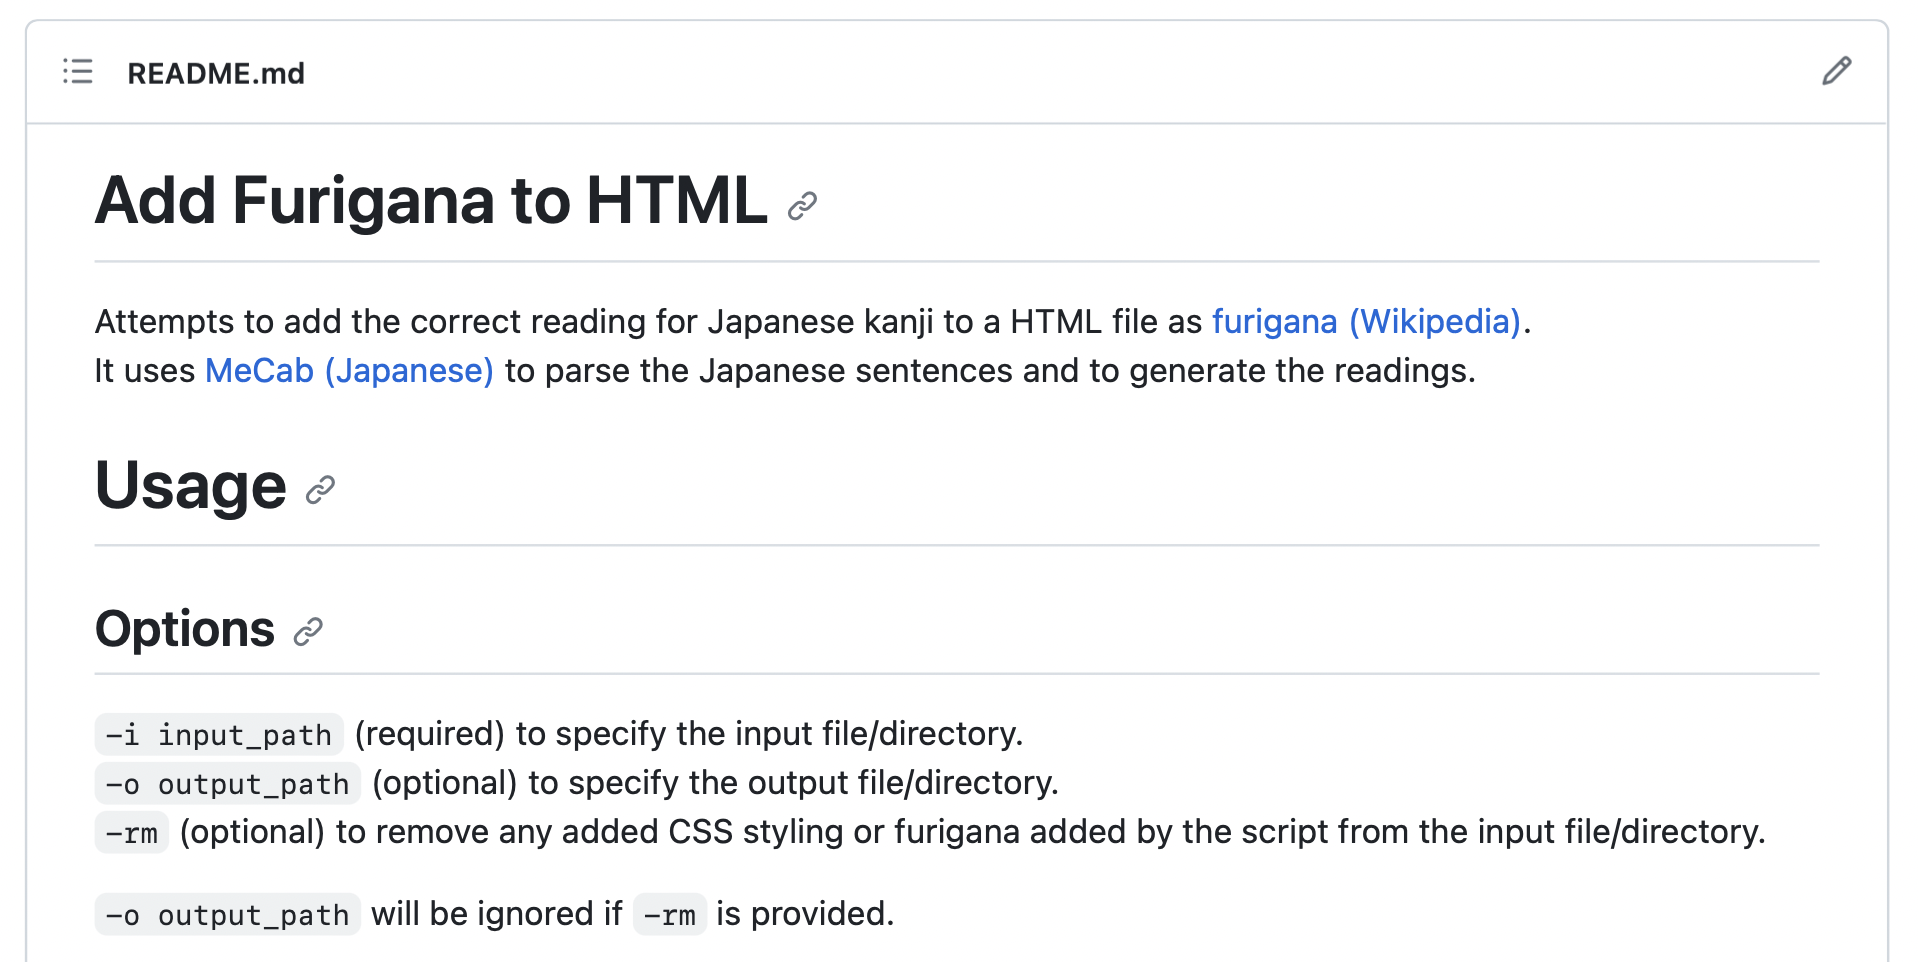
Task: Click the anchor link beside Options heading
Action: click(310, 631)
